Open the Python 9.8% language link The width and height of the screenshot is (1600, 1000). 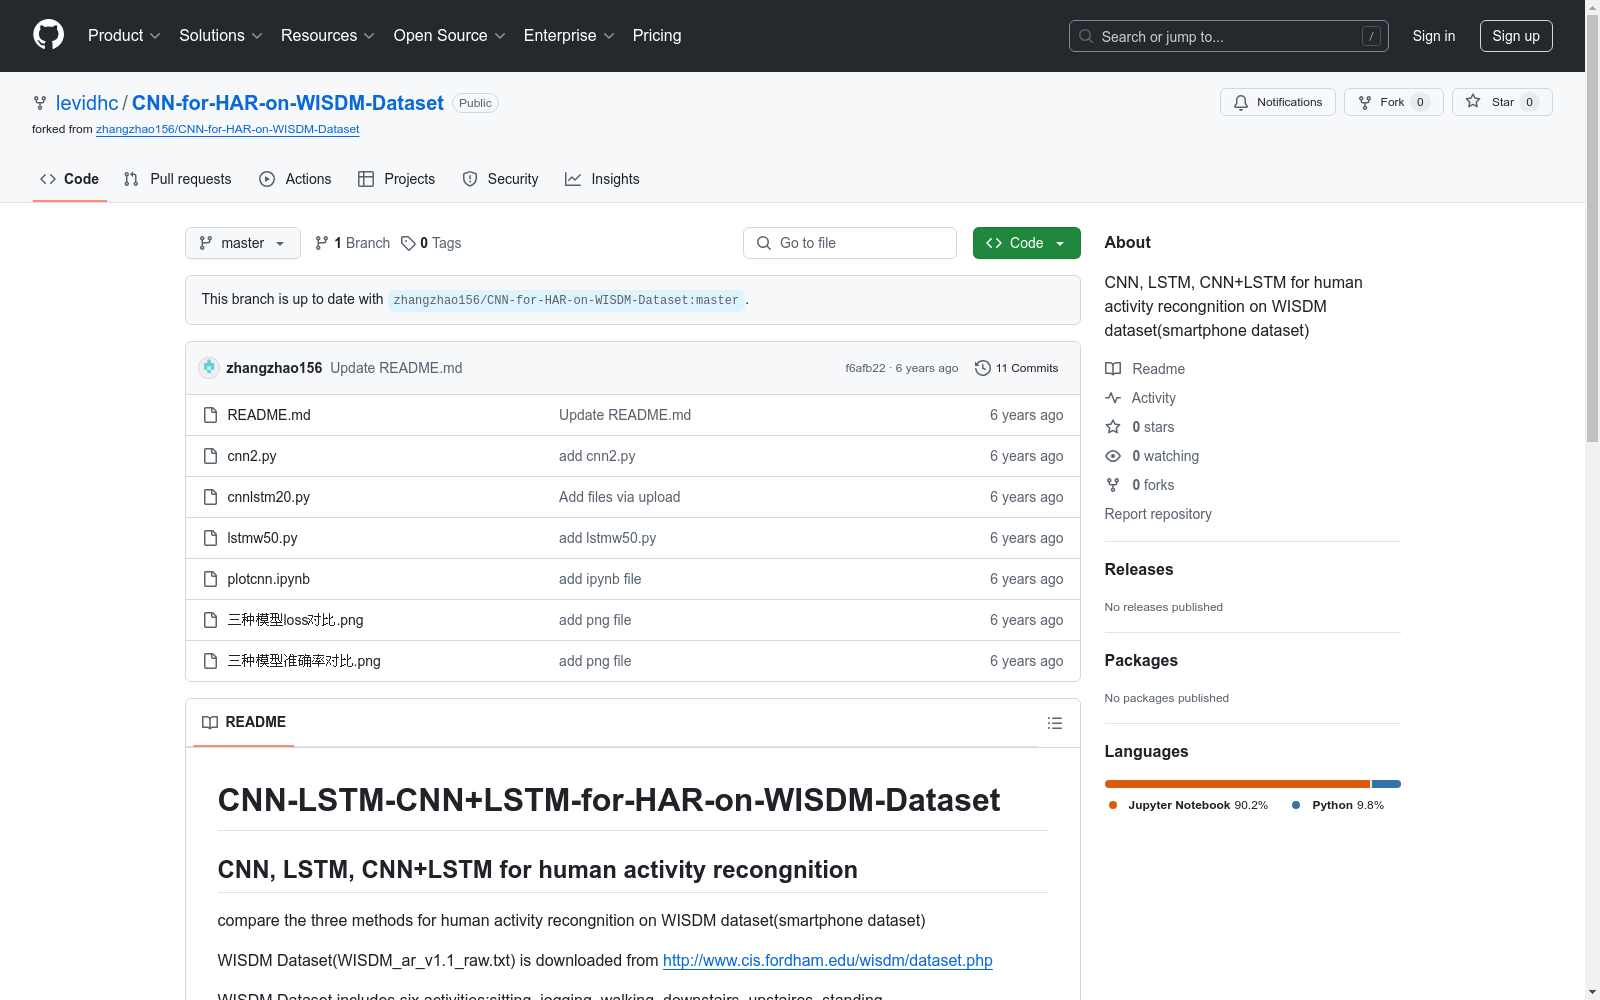1338,805
